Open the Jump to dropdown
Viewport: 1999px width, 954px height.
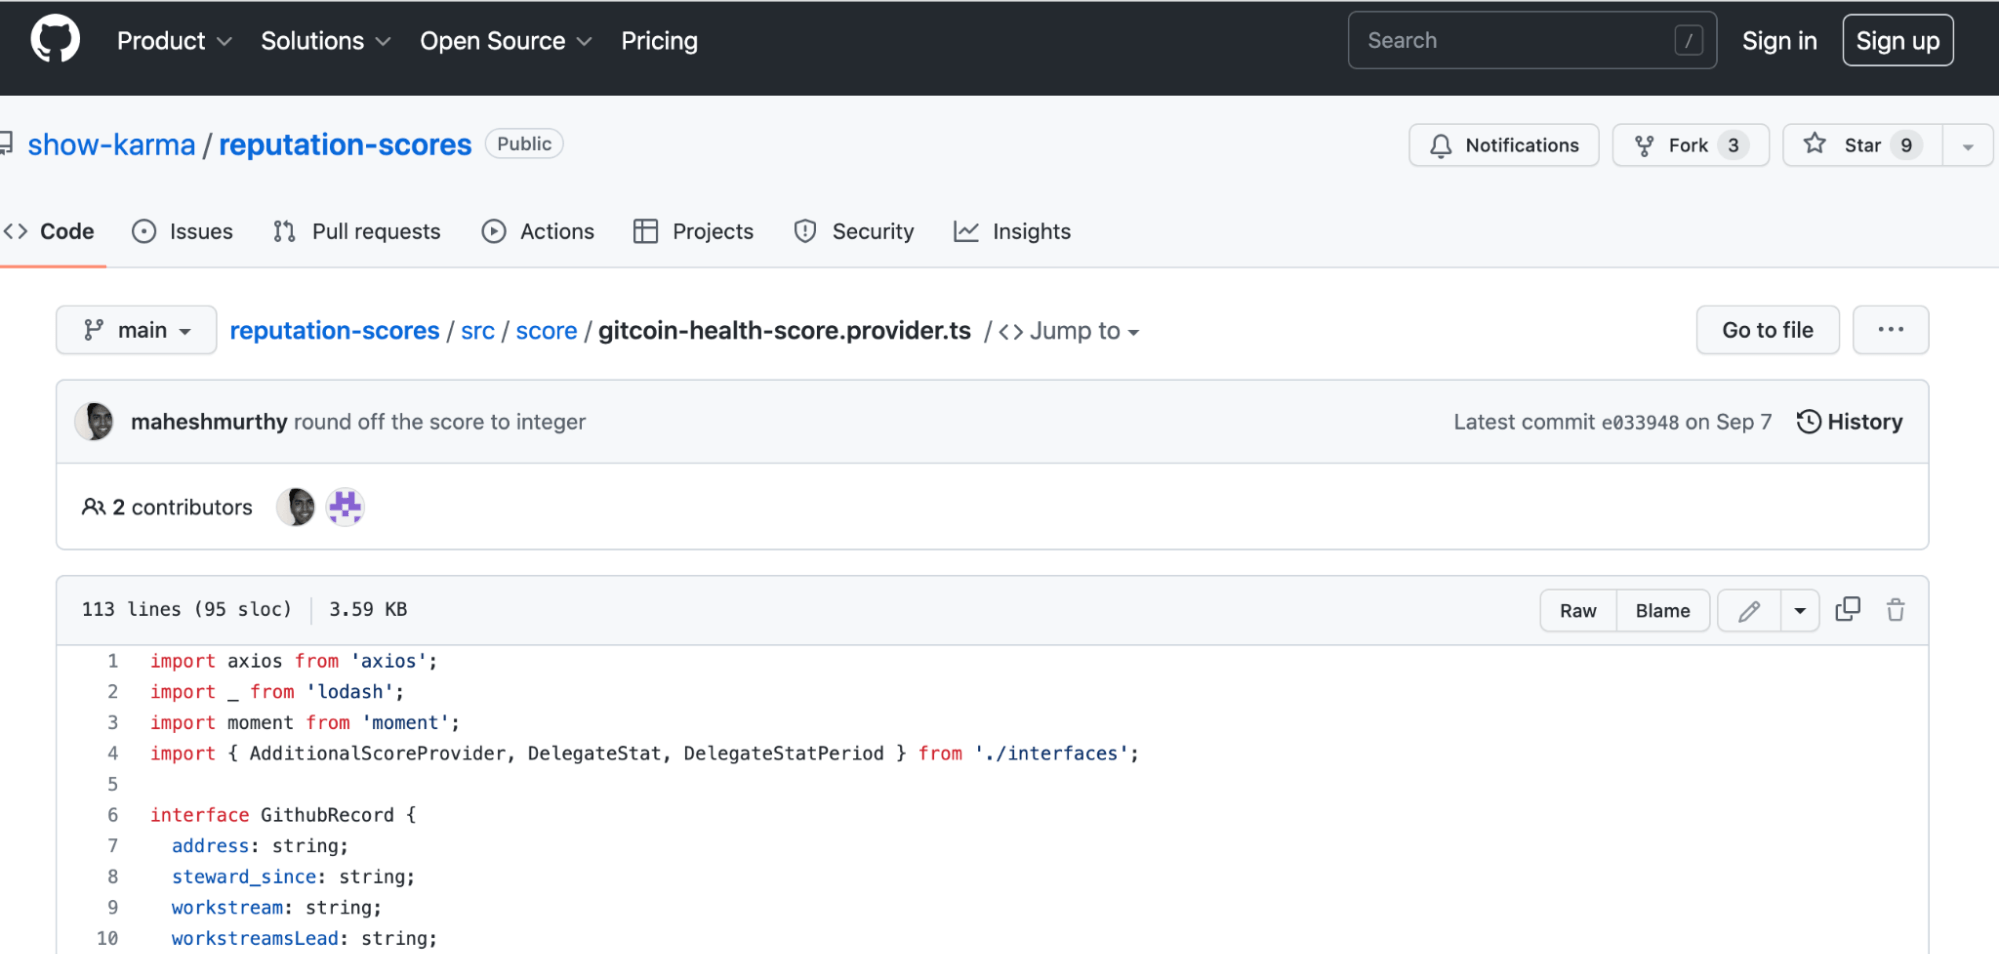pyautogui.click(x=1068, y=331)
